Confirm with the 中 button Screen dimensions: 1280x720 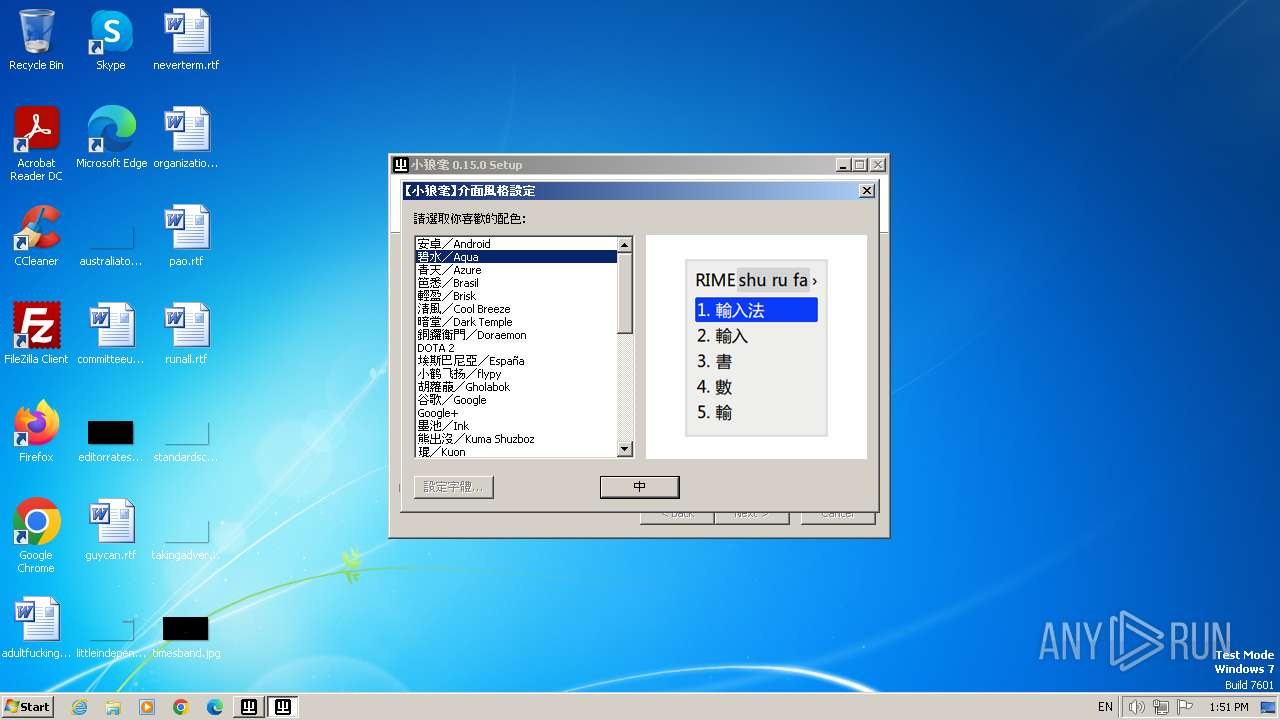point(640,487)
